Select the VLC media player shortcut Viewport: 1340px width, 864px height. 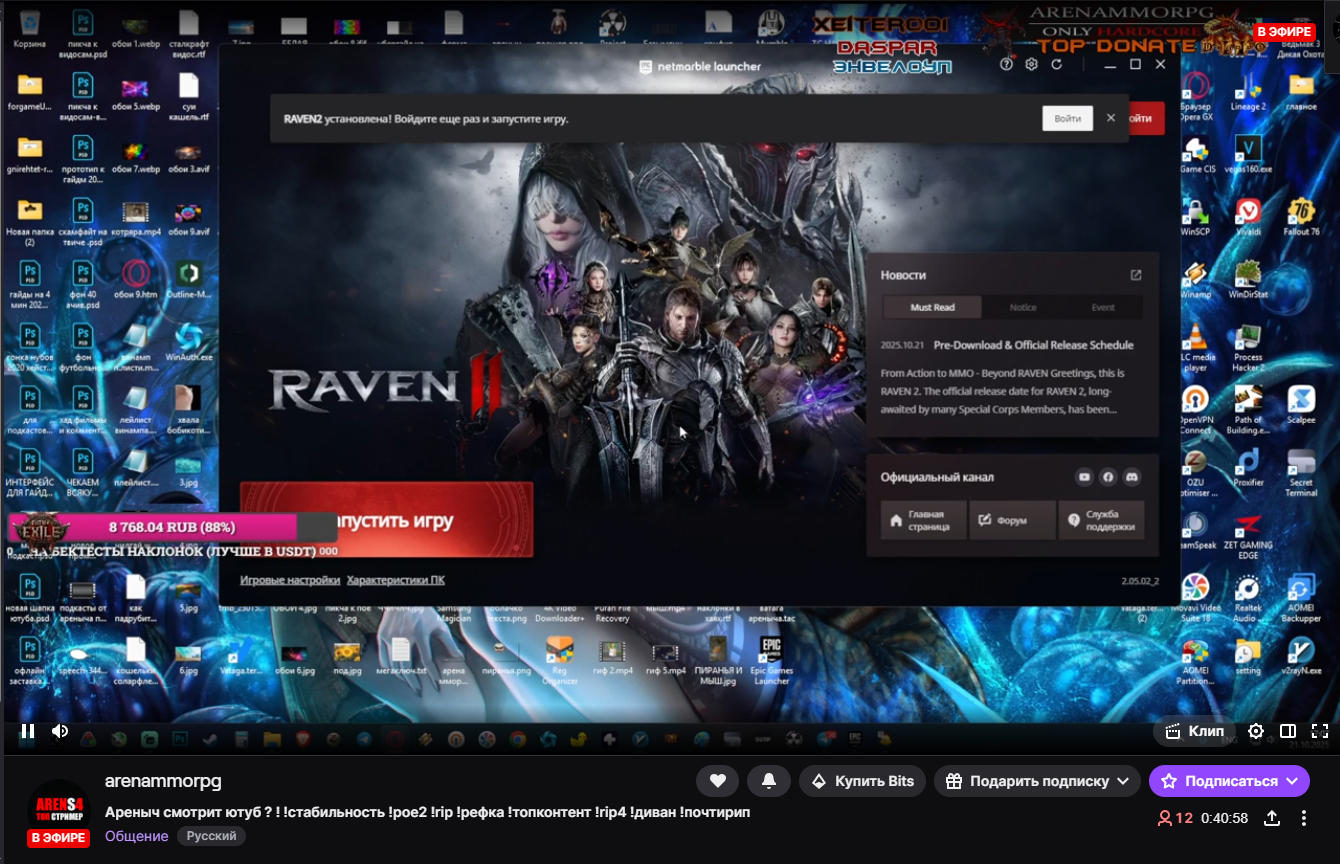[x=1195, y=347]
